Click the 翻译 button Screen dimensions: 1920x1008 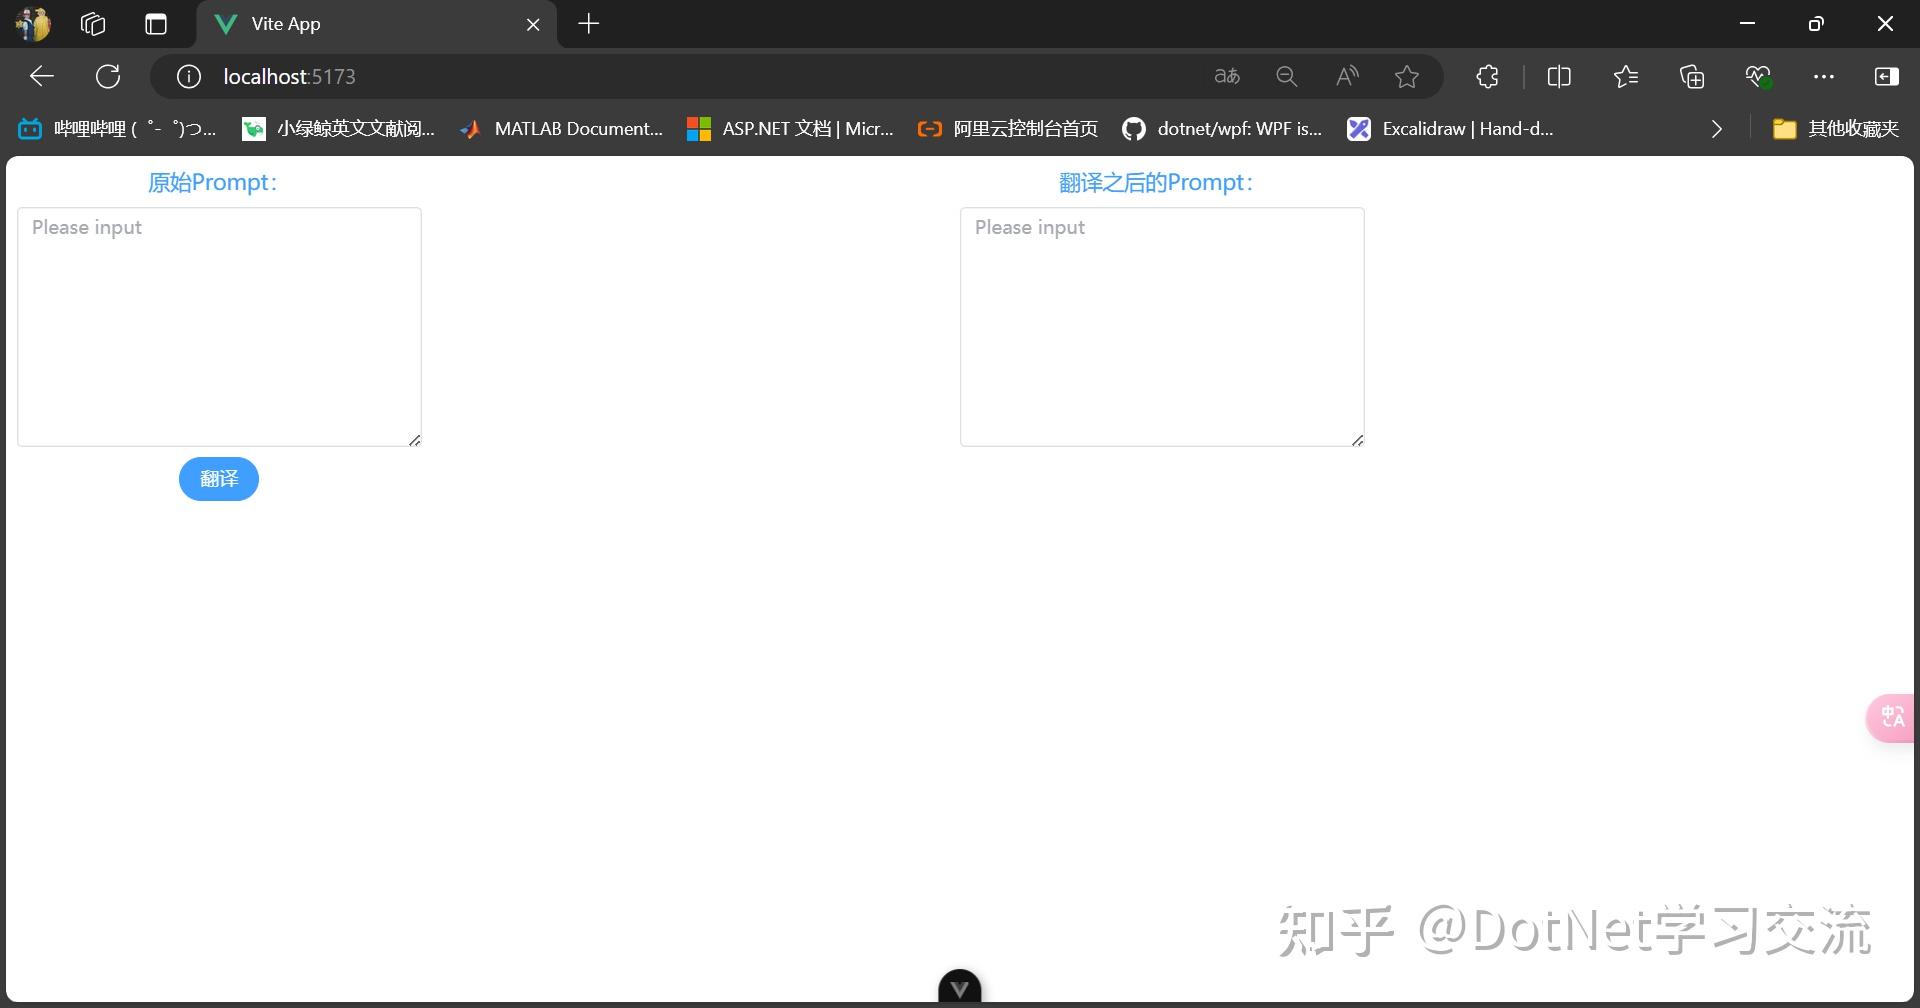218,479
